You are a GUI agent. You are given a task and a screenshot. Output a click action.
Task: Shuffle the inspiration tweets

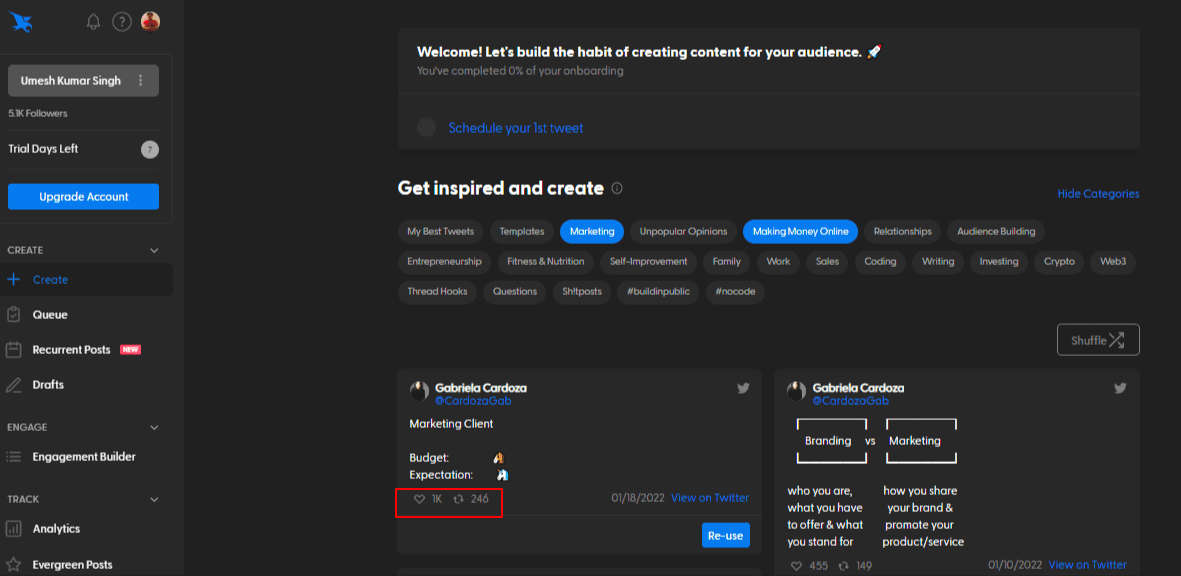[x=1097, y=340]
